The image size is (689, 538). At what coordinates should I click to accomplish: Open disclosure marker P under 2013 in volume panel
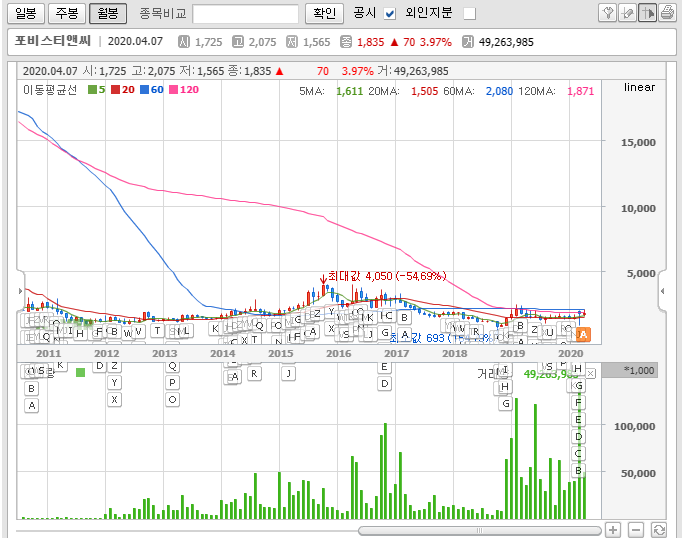(172, 383)
